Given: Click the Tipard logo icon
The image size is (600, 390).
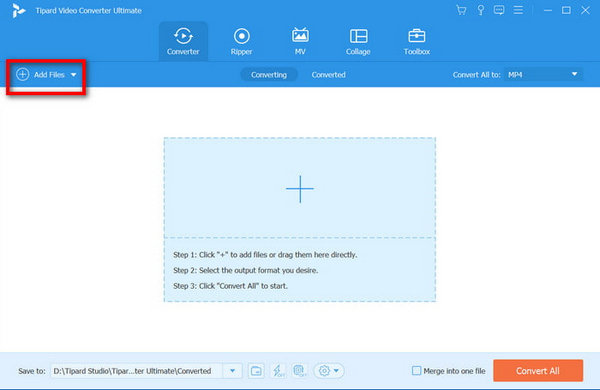Looking at the screenshot, I should click(x=18, y=10).
